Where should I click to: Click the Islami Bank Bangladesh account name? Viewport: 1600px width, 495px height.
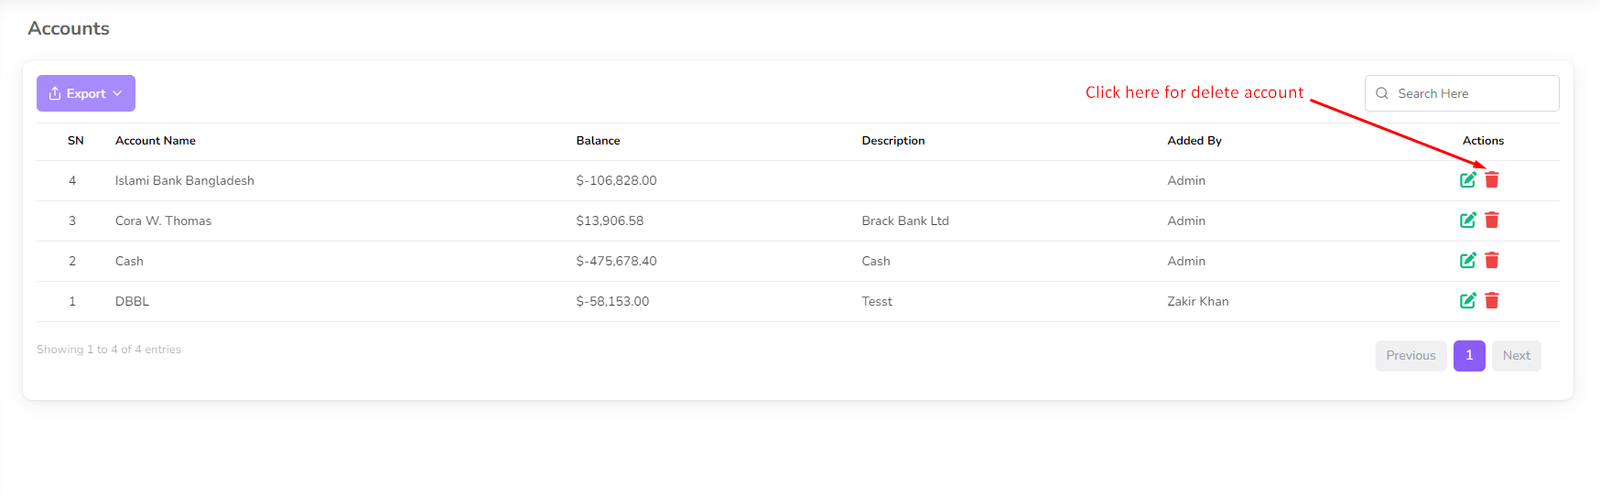(184, 181)
